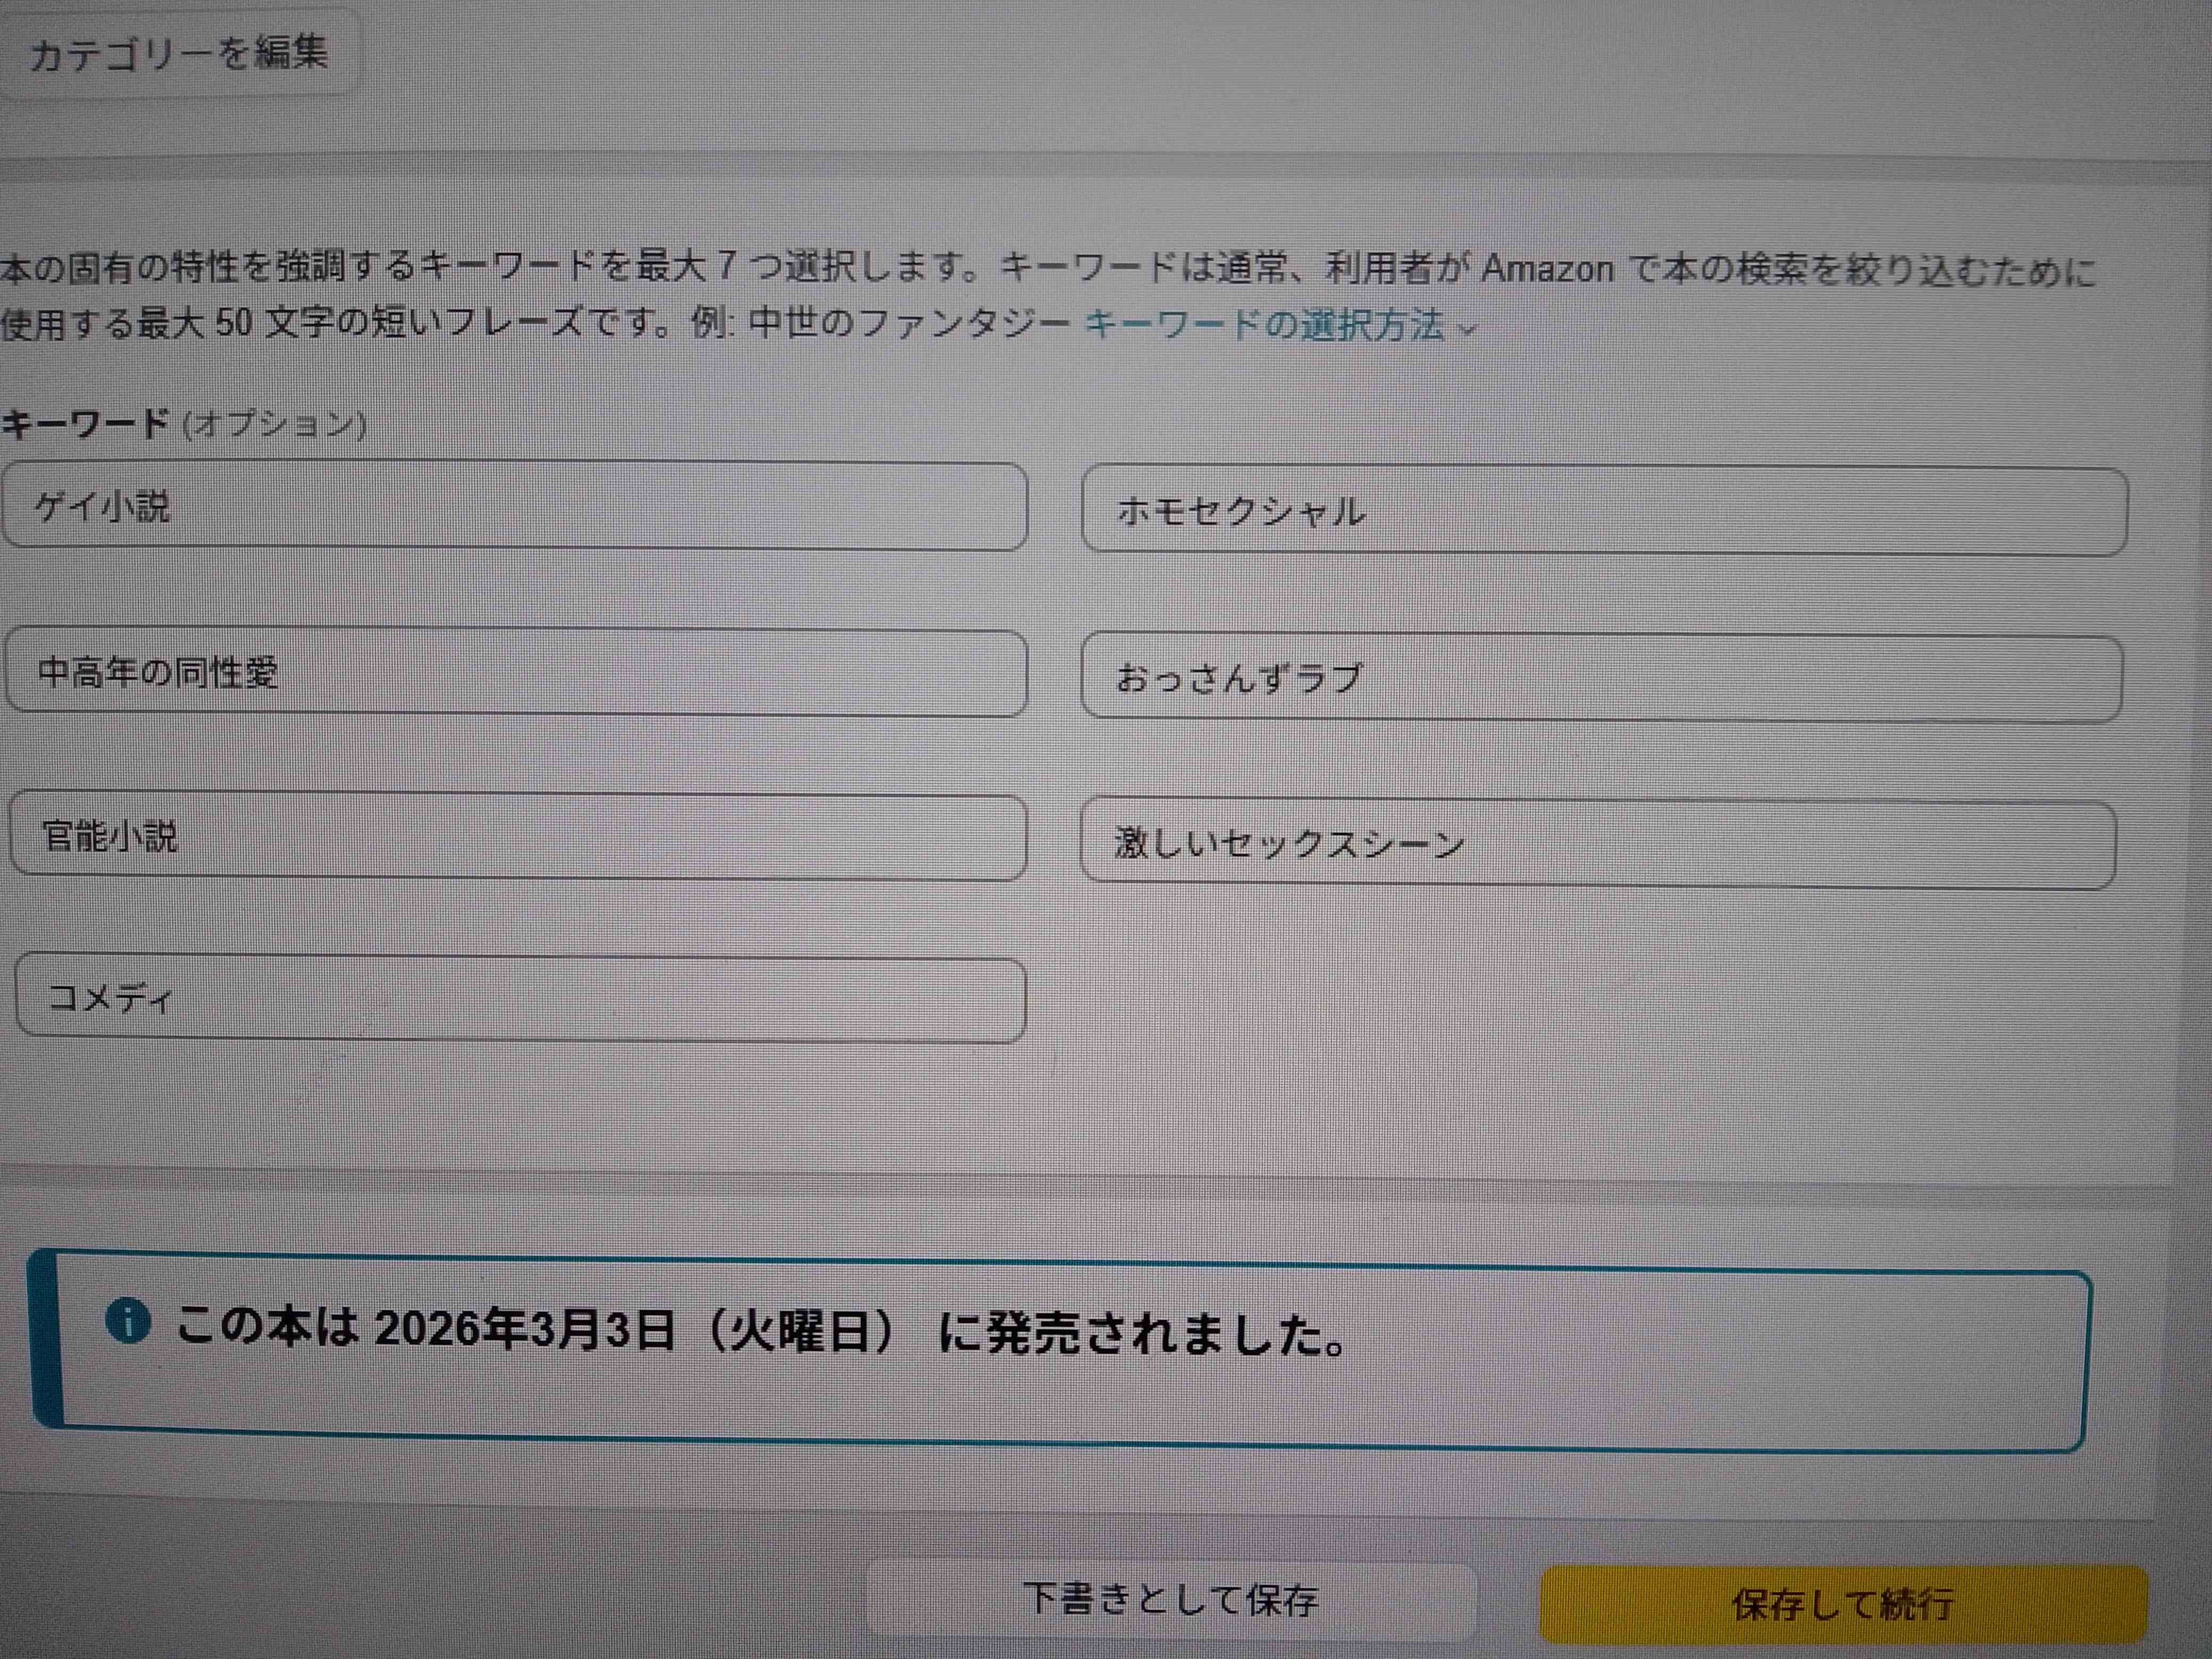Screen dimensions: 2212x1659
Task: Save as draft with 下書きとして保存
Action: pos(1171,1600)
